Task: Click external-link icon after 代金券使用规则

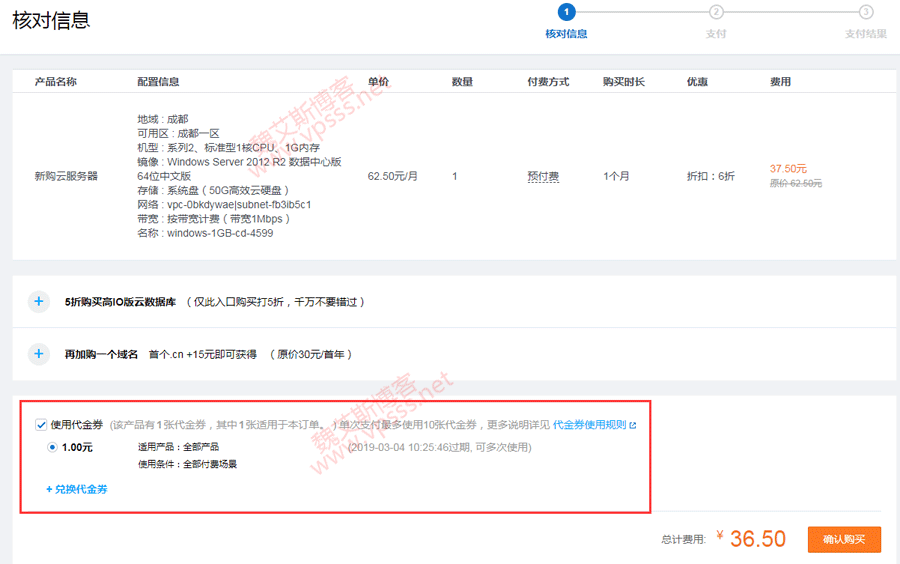Action: tap(633, 425)
